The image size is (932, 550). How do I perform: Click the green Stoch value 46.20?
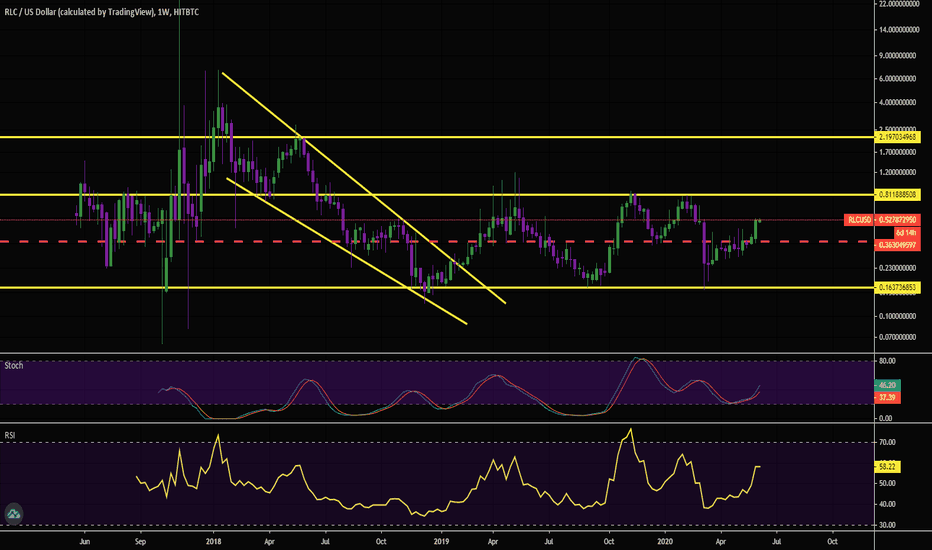point(887,385)
